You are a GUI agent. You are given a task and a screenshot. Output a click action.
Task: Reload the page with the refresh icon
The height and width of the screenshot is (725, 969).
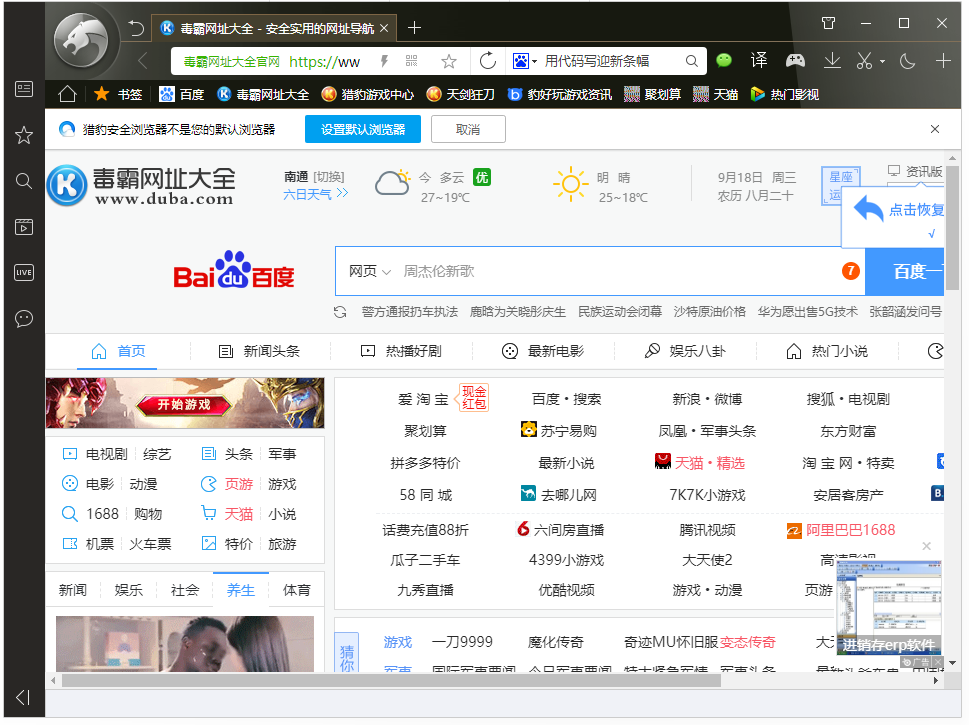point(488,62)
